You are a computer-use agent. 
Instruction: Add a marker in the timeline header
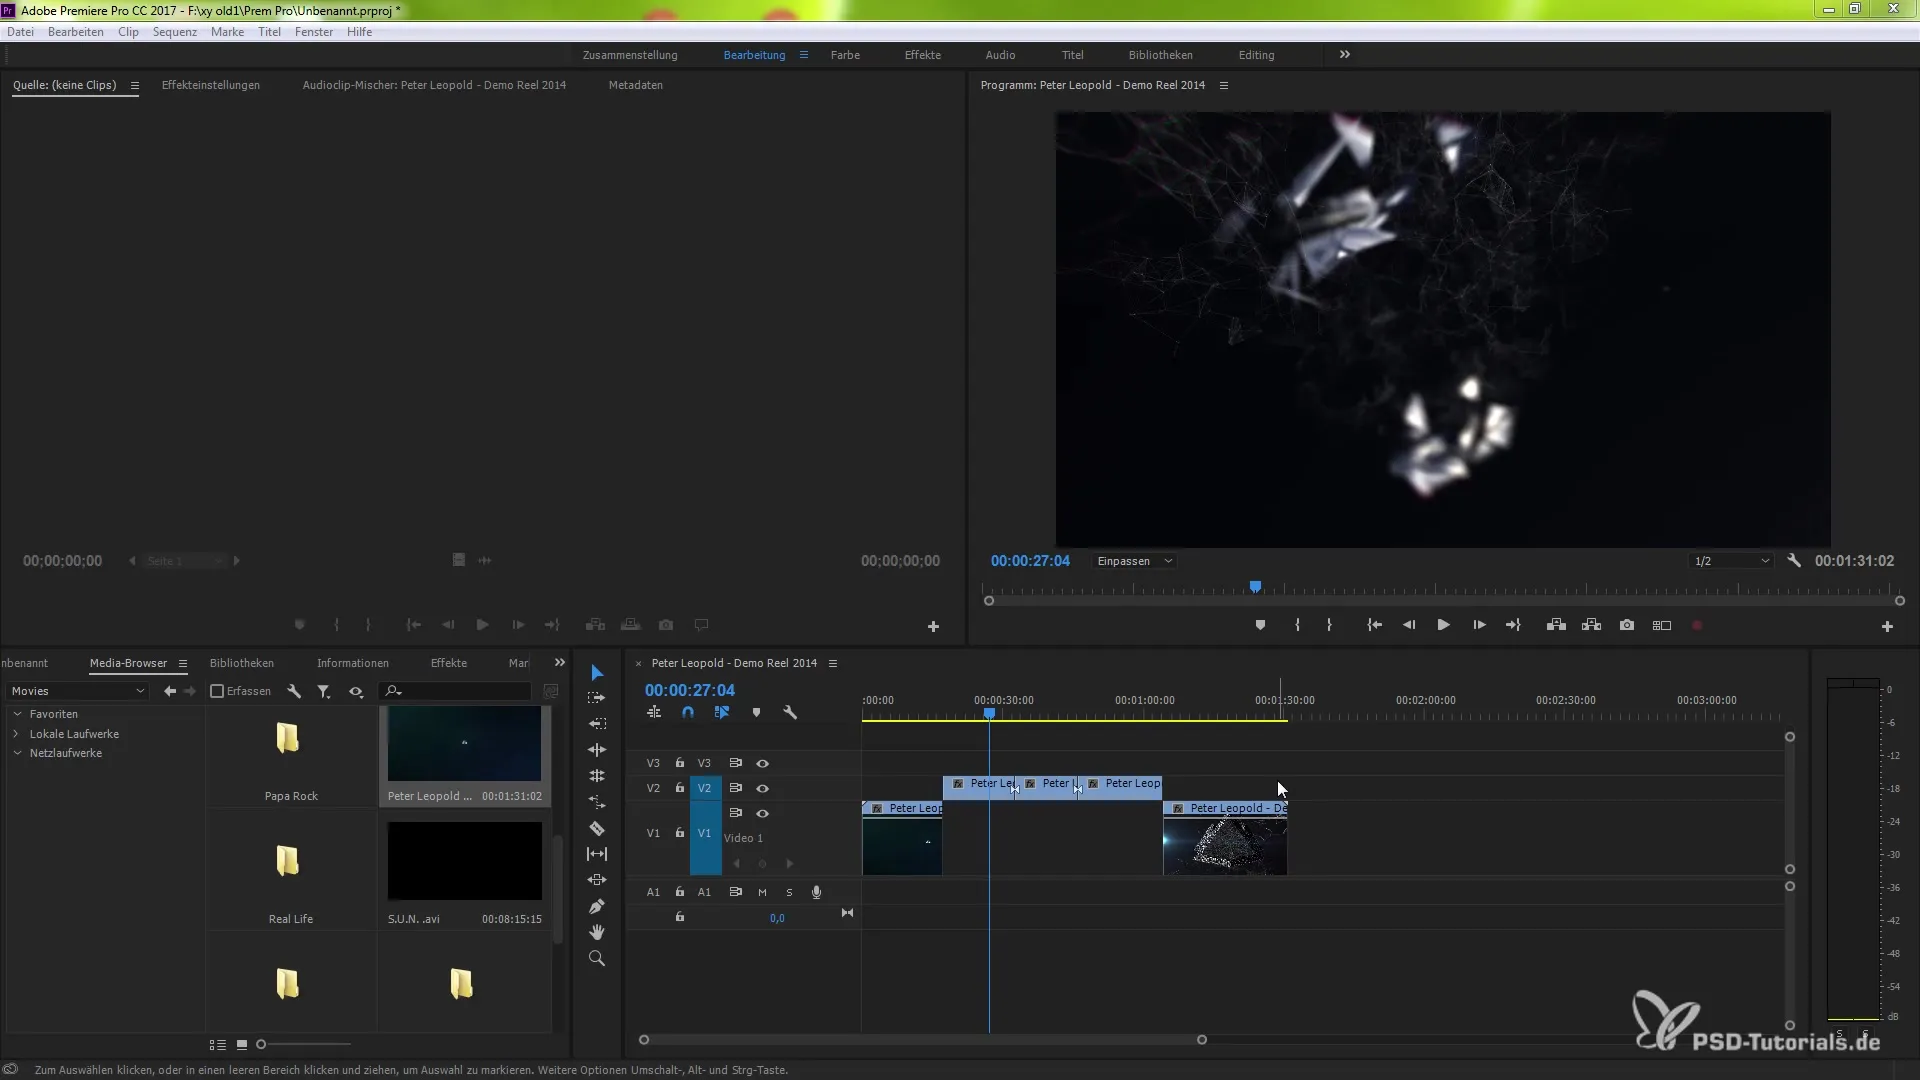tap(756, 713)
